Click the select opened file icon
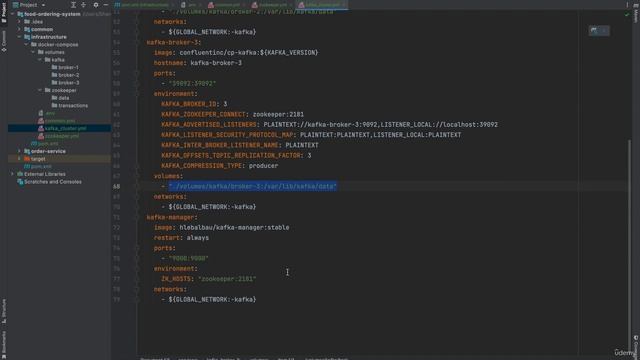 tap(73, 5)
